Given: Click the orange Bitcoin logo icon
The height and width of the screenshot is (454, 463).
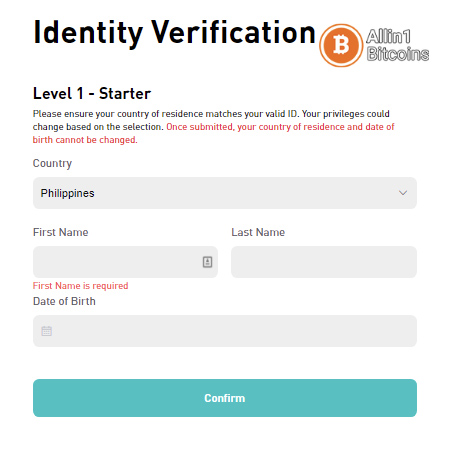Looking at the screenshot, I should pyautogui.click(x=341, y=45).
